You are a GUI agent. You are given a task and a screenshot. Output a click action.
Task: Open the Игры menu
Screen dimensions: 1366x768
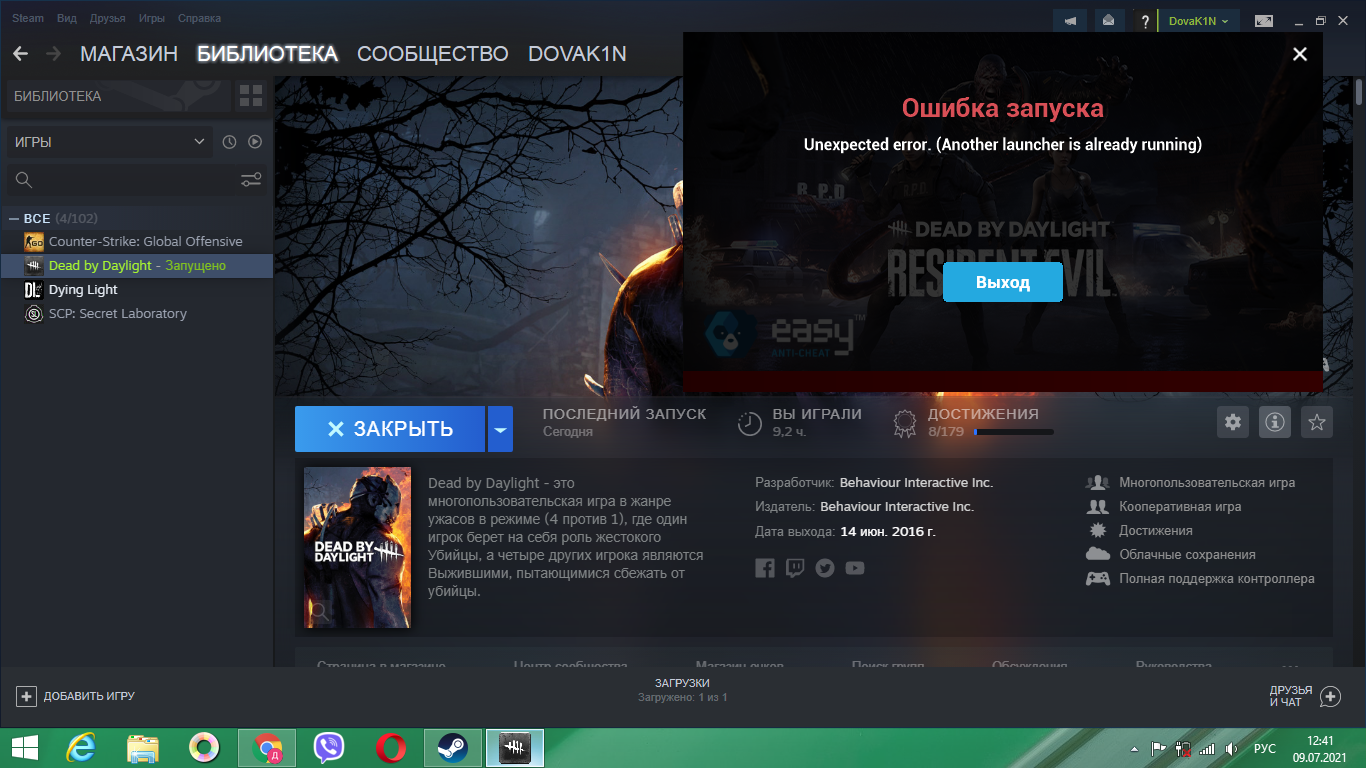(x=152, y=19)
